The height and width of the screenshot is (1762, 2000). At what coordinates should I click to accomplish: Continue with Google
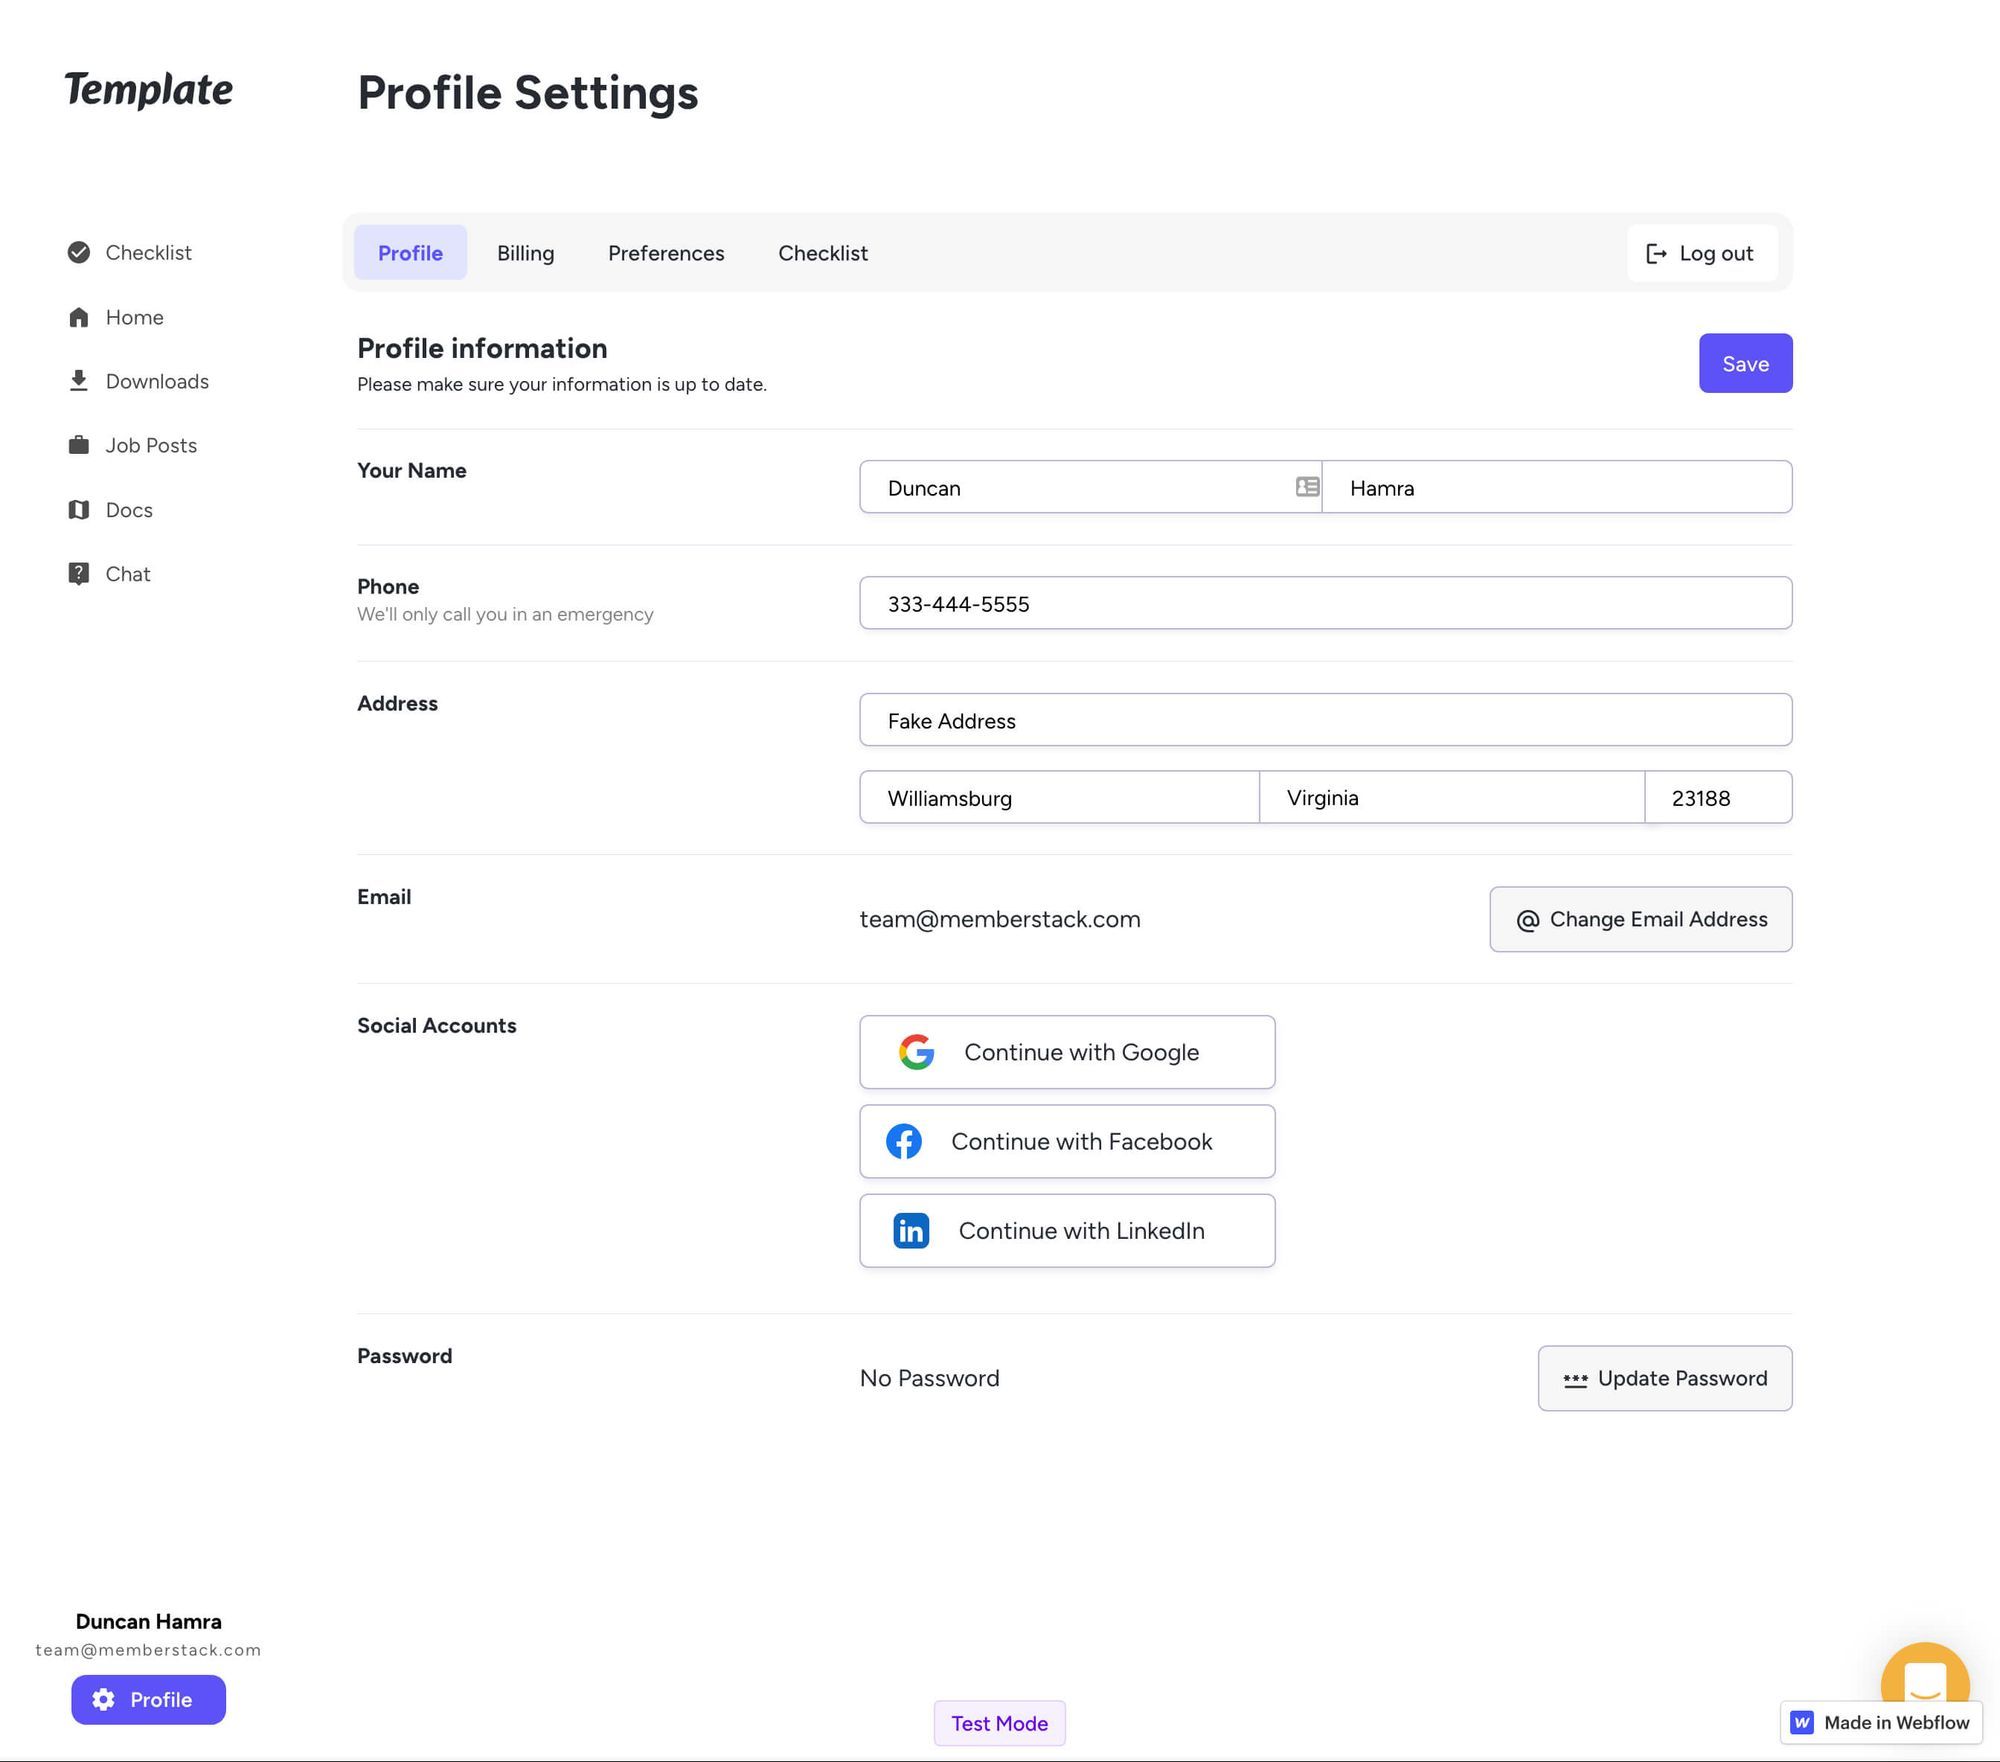click(x=1066, y=1051)
